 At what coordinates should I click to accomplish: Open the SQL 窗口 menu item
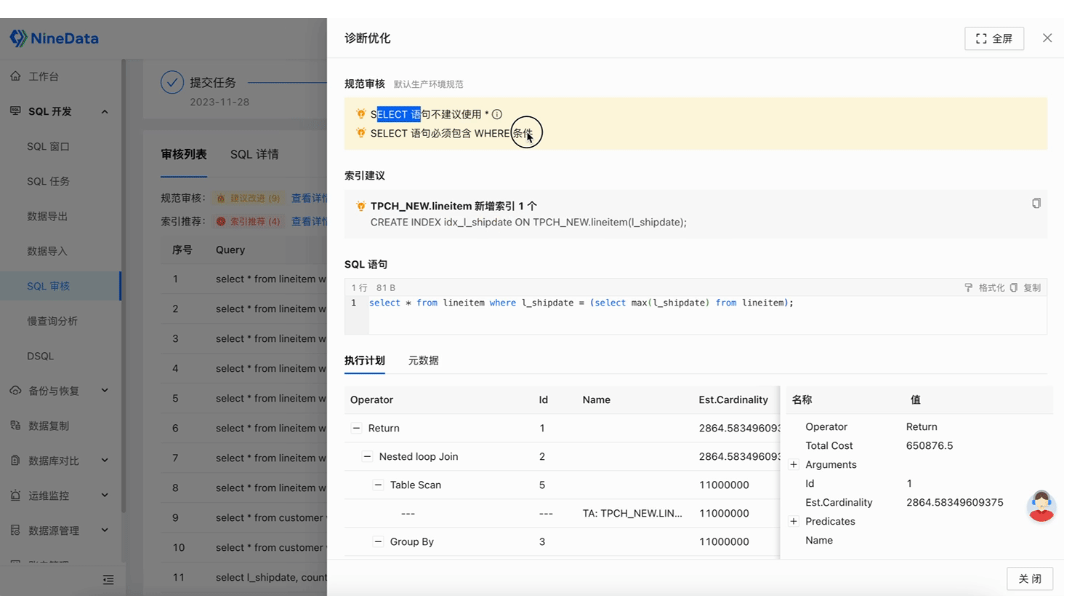[x=48, y=146]
